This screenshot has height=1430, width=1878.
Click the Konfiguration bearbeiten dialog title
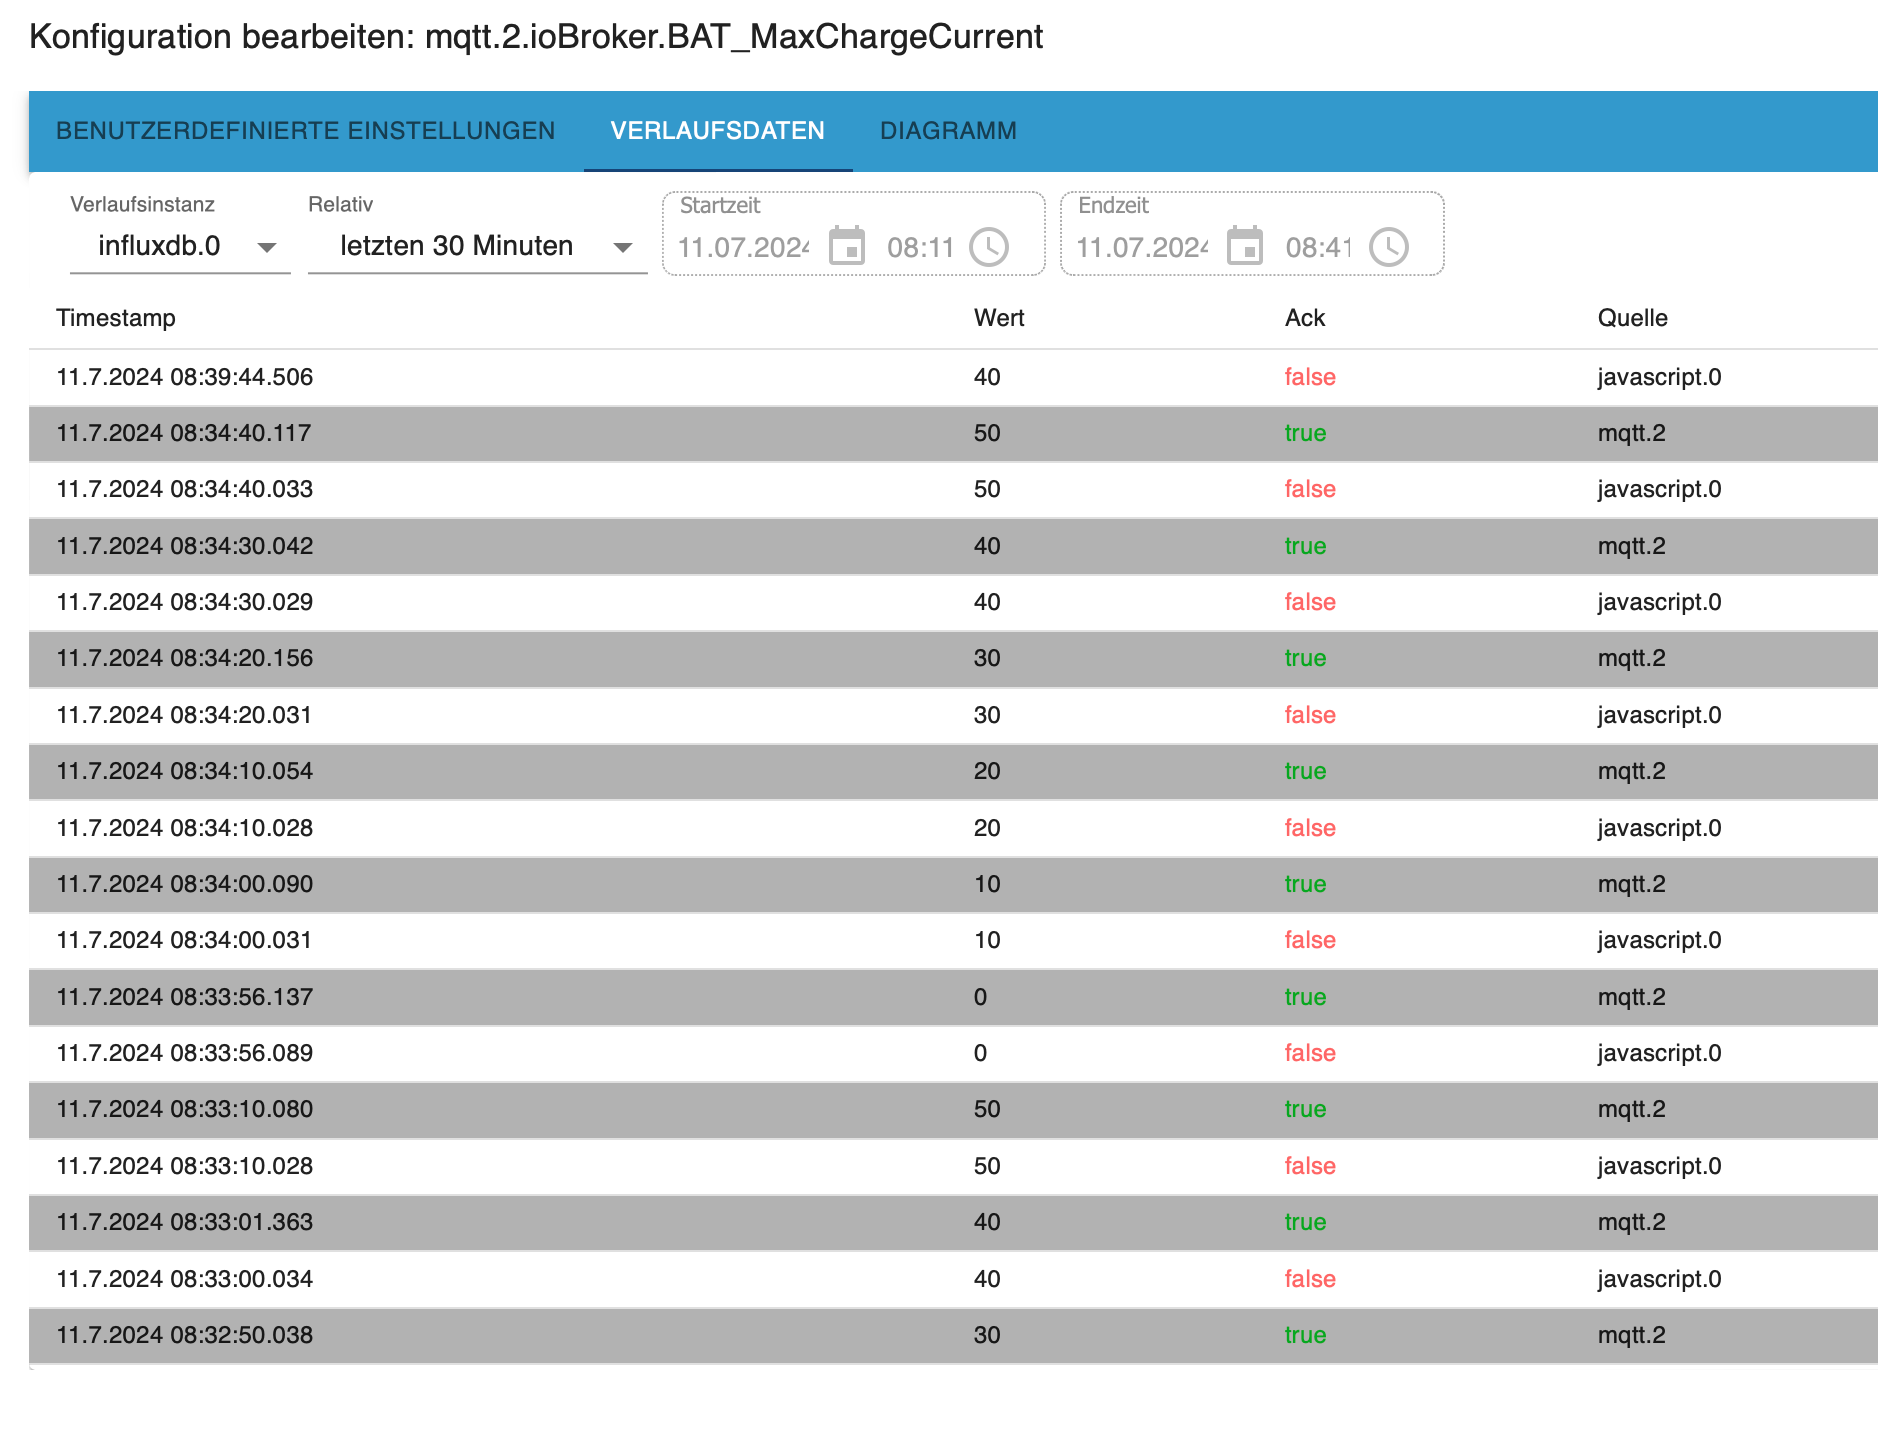536,37
